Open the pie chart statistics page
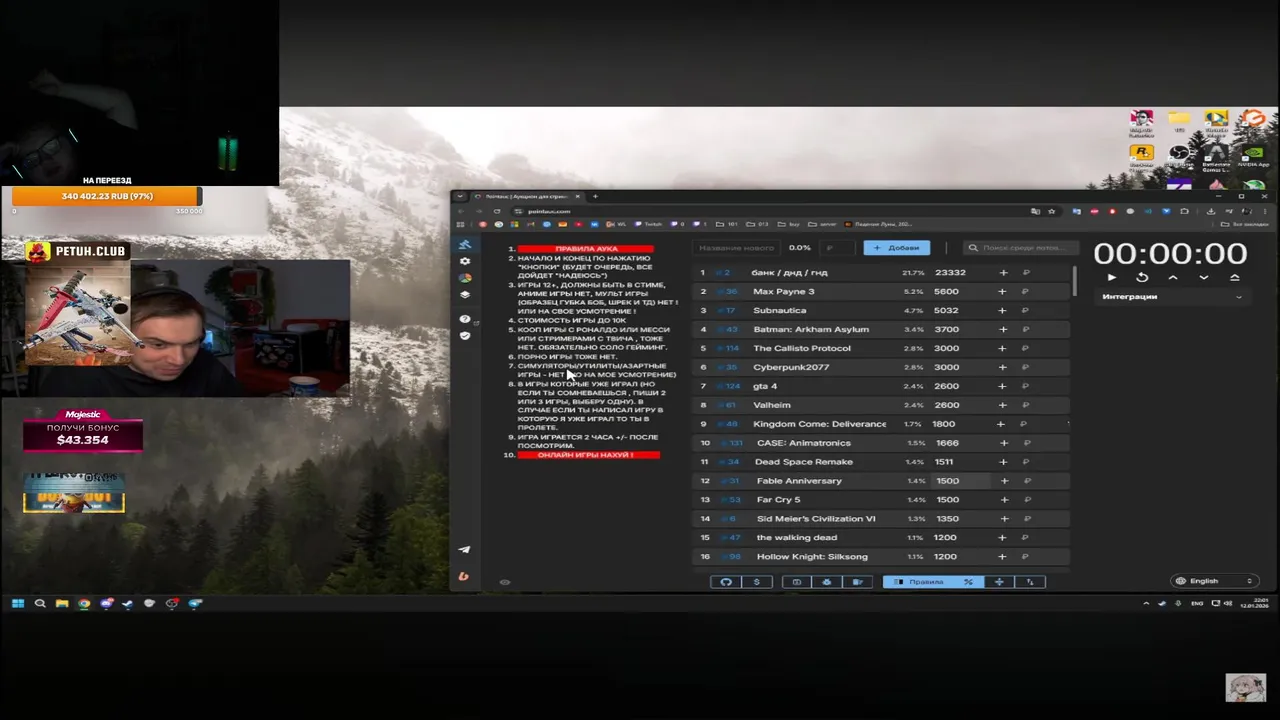 click(x=464, y=278)
